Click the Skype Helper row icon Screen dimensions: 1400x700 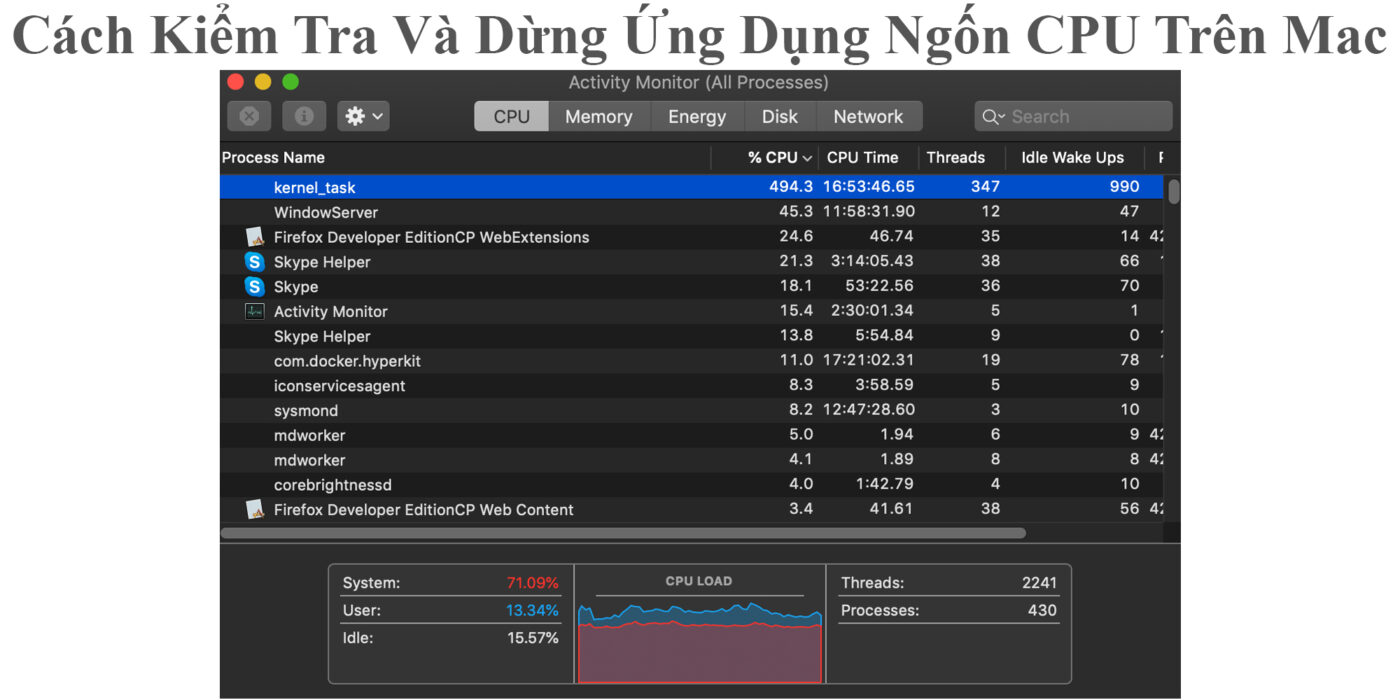254,261
